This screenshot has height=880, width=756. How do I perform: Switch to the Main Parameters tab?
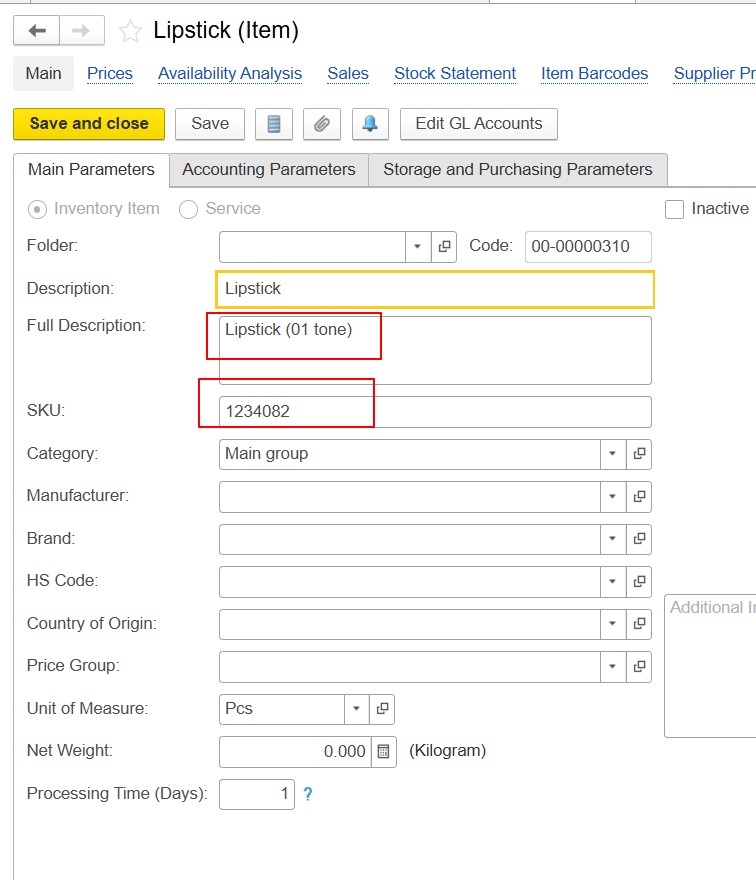tap(91, 169)
